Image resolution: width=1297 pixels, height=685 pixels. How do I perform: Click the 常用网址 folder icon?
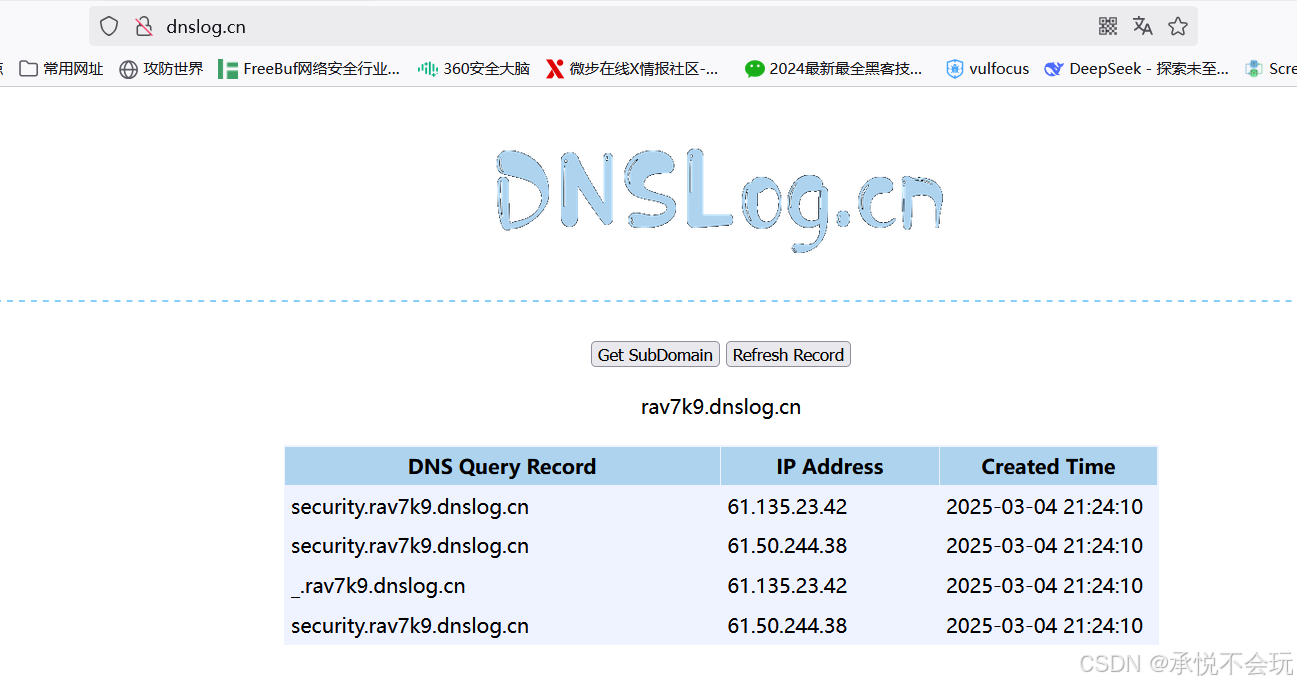point(28,69)
